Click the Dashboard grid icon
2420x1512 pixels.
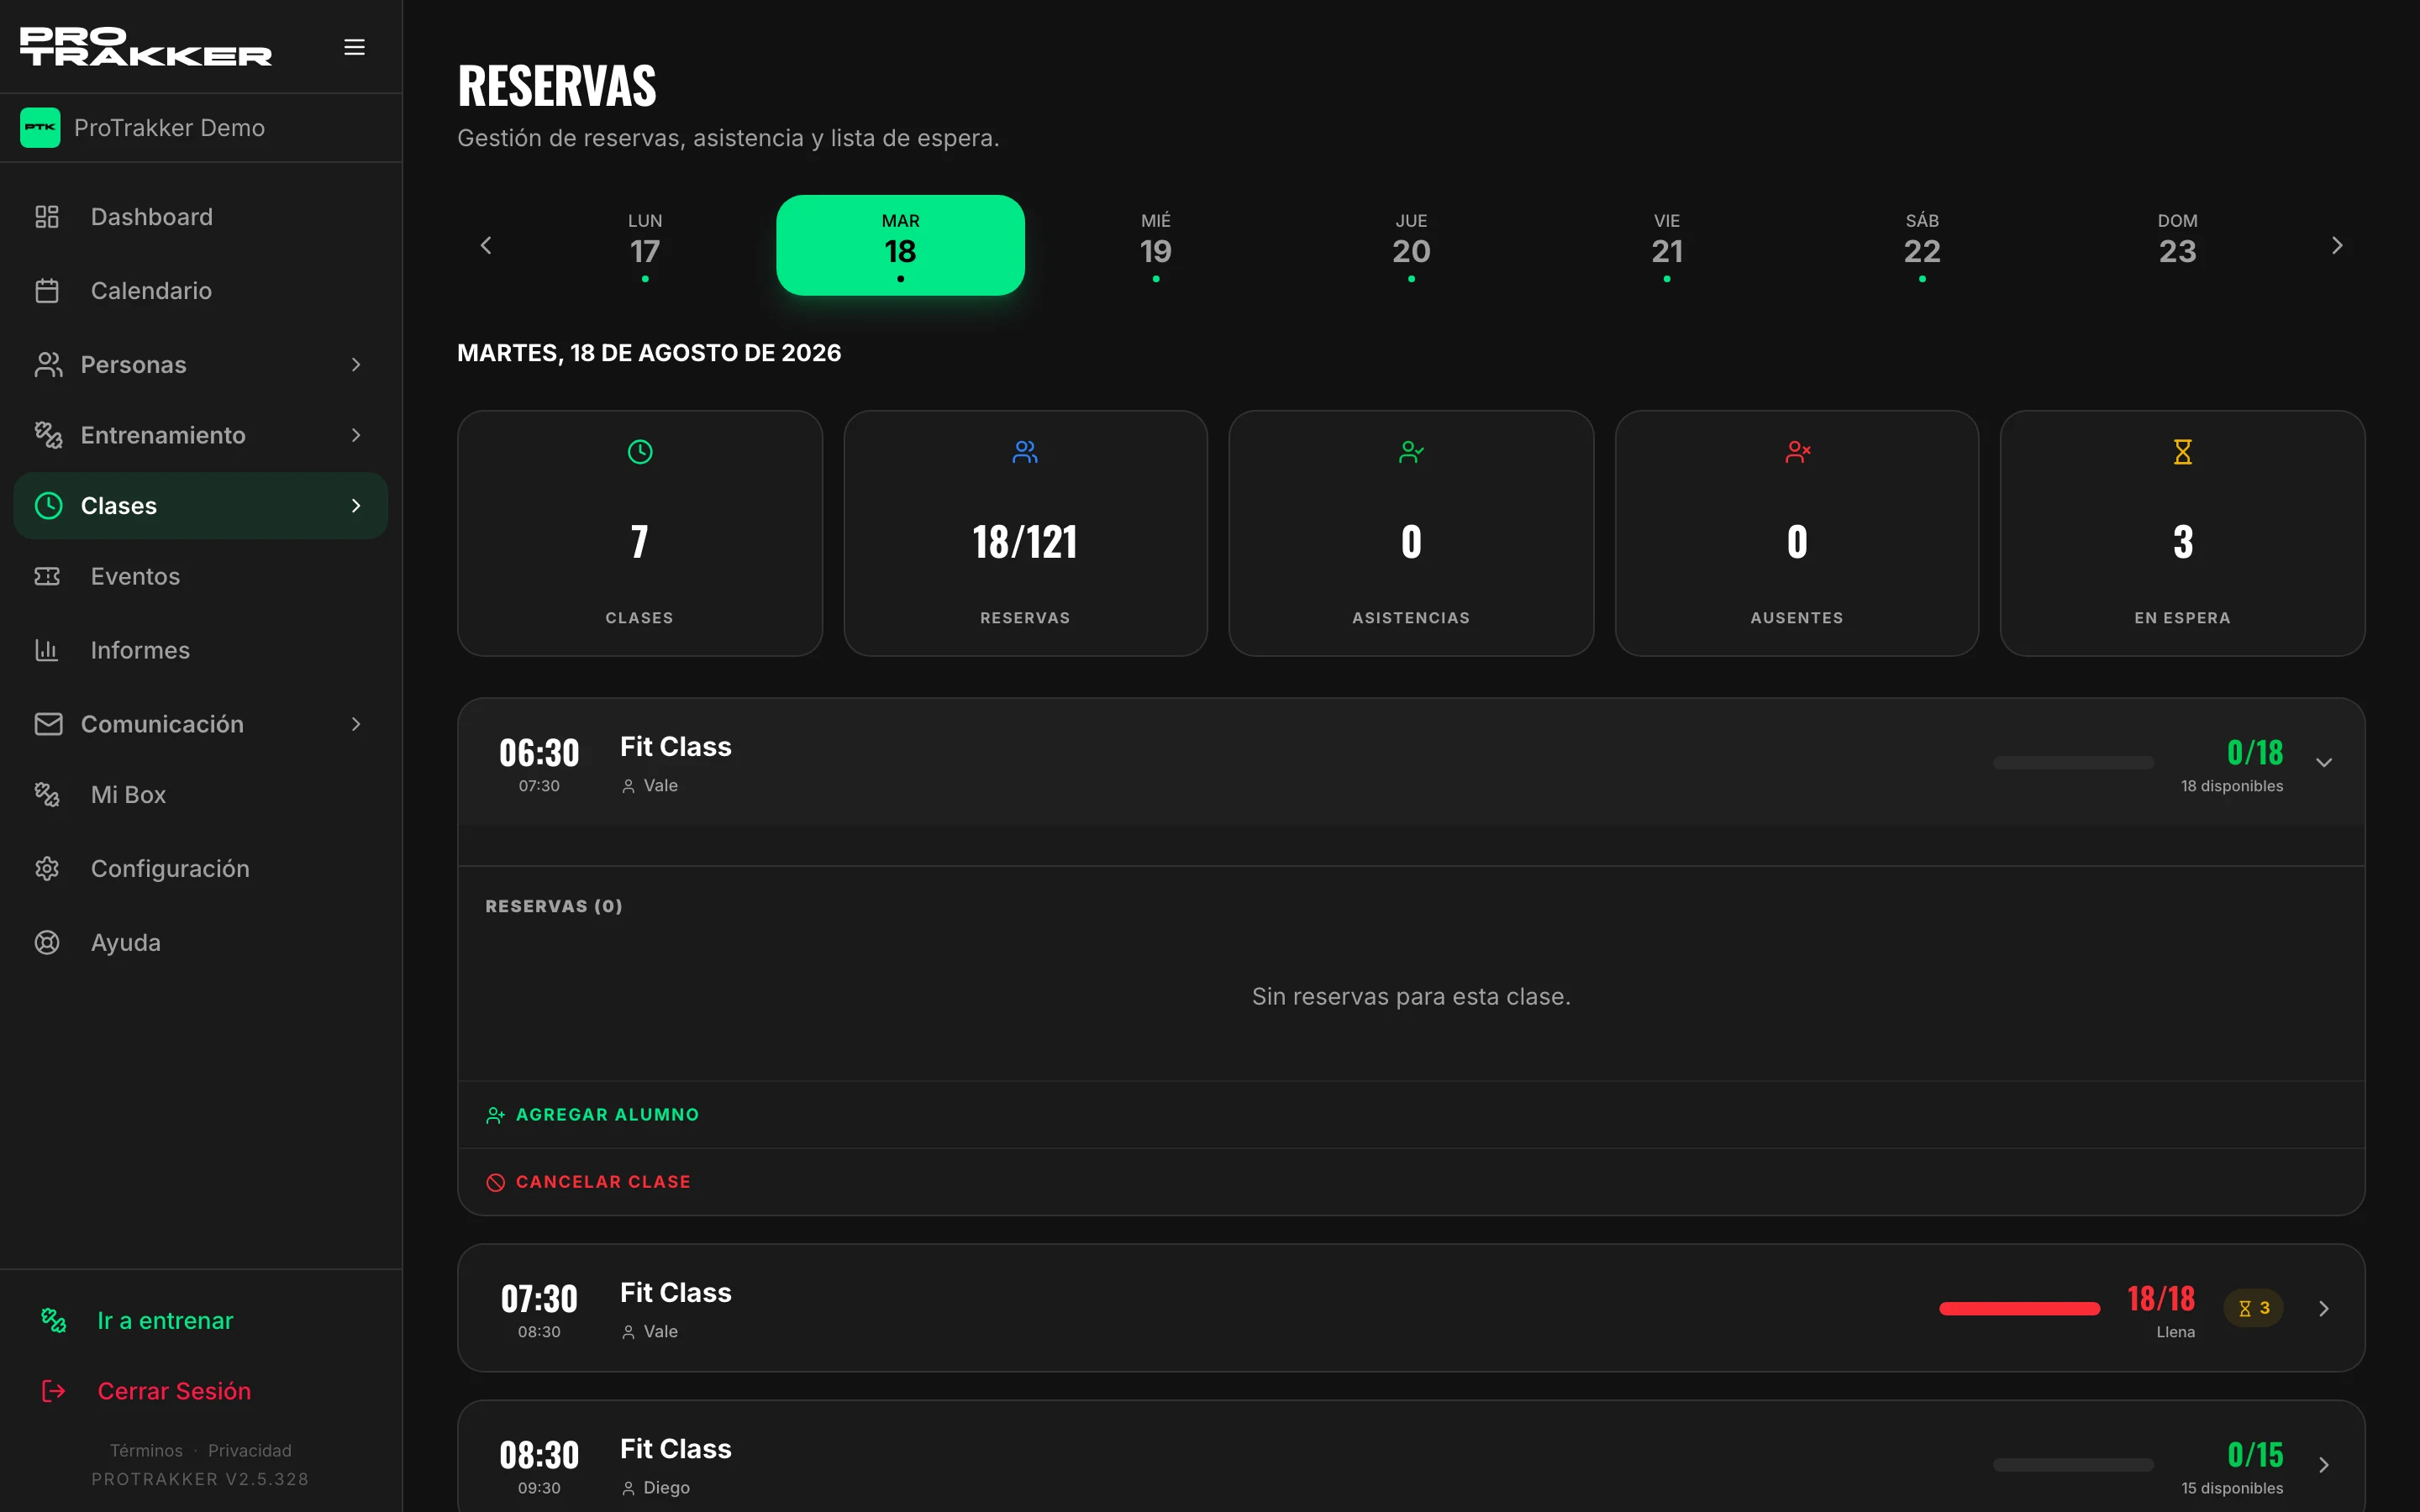pos(47,217)
